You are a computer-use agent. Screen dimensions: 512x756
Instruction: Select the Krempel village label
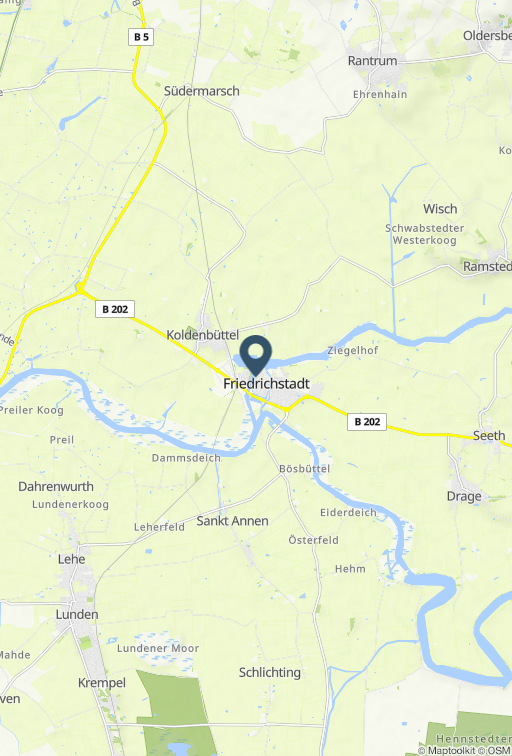click(x=102, y=683)
